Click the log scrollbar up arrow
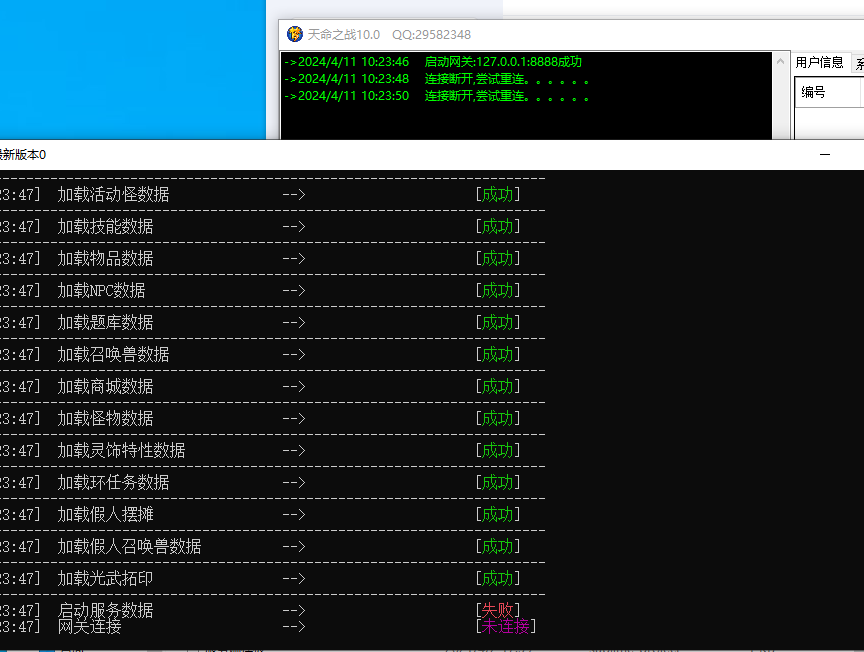The width and height of the screenshot is (864, 652). [x=780, y=61]
